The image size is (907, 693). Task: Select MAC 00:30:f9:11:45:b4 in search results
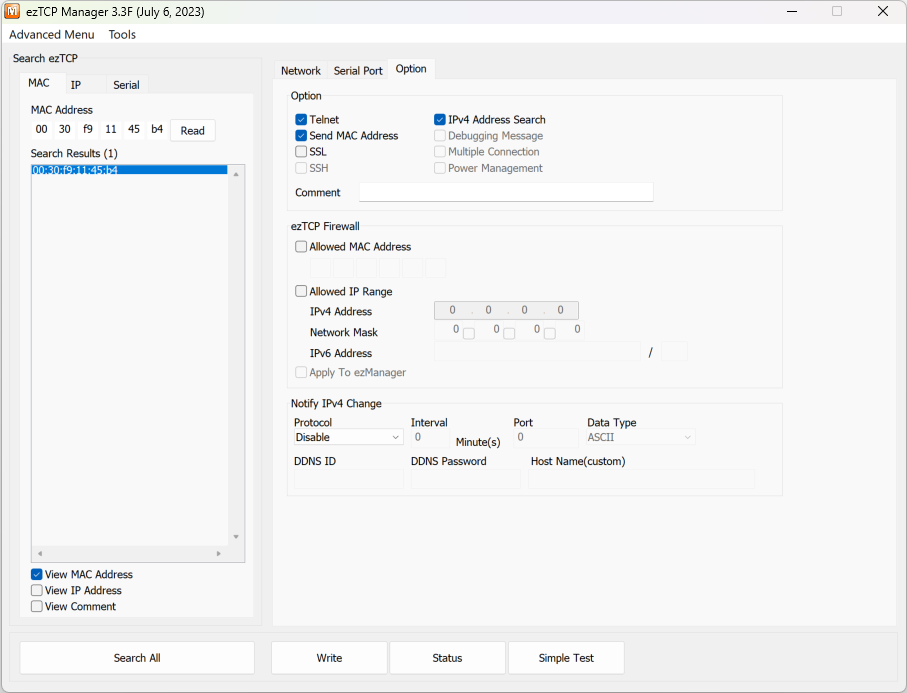75,170
